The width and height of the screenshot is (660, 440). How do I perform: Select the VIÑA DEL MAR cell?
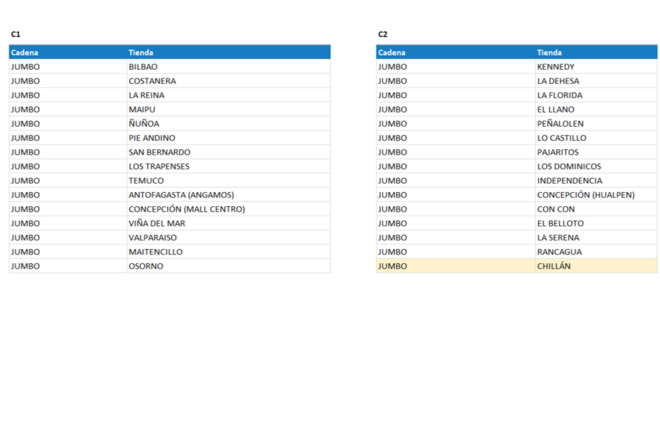157,223
